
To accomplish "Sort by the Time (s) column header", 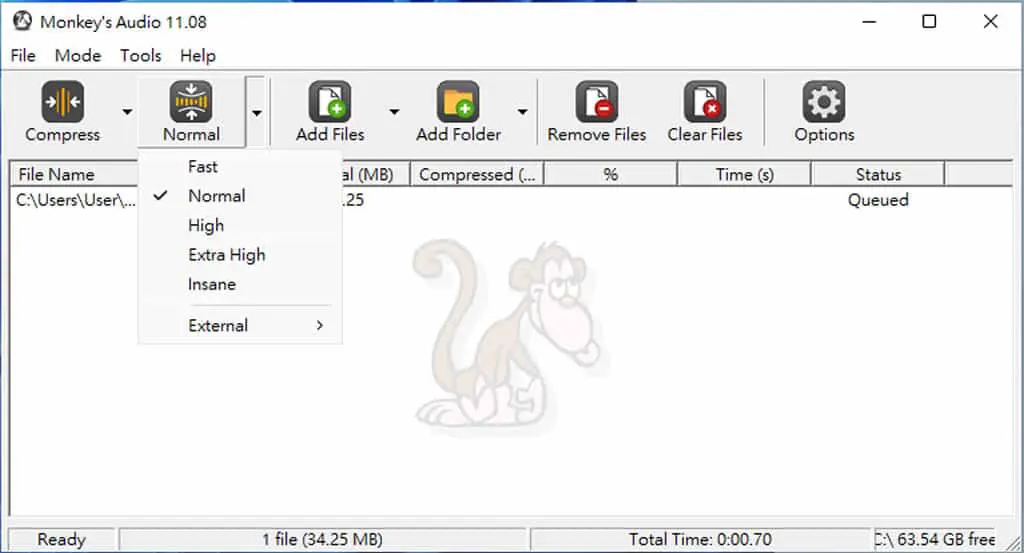I will 744,174.
